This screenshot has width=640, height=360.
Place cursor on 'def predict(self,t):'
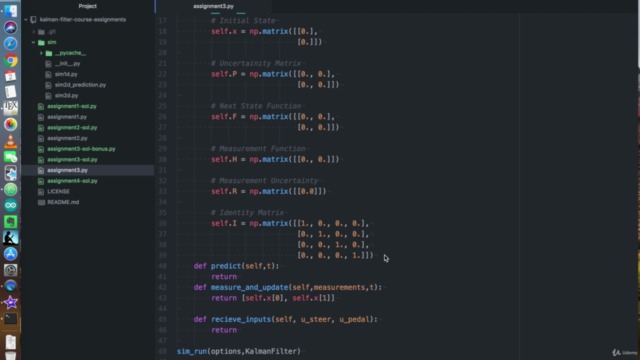(x=236, y=266)
